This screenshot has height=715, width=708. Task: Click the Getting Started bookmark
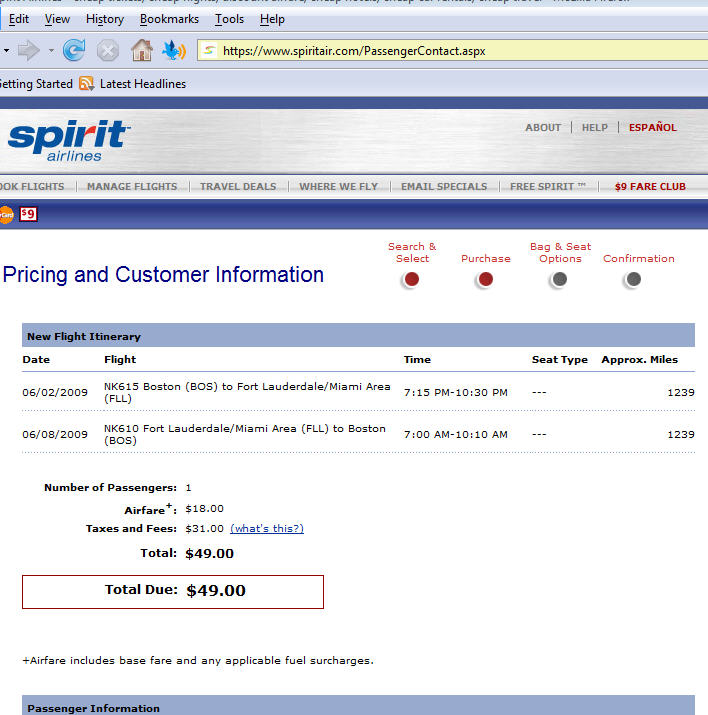tap(36, 84)
